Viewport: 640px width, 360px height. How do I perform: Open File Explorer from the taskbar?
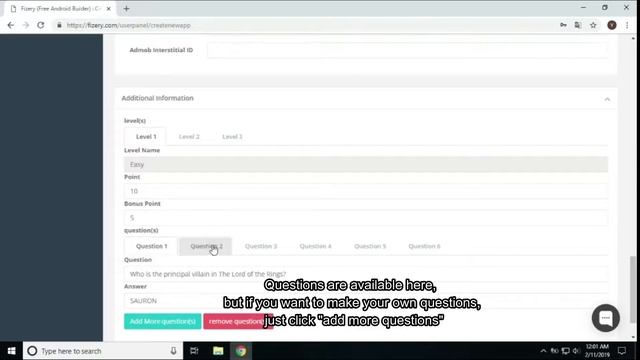click(218, 351)
